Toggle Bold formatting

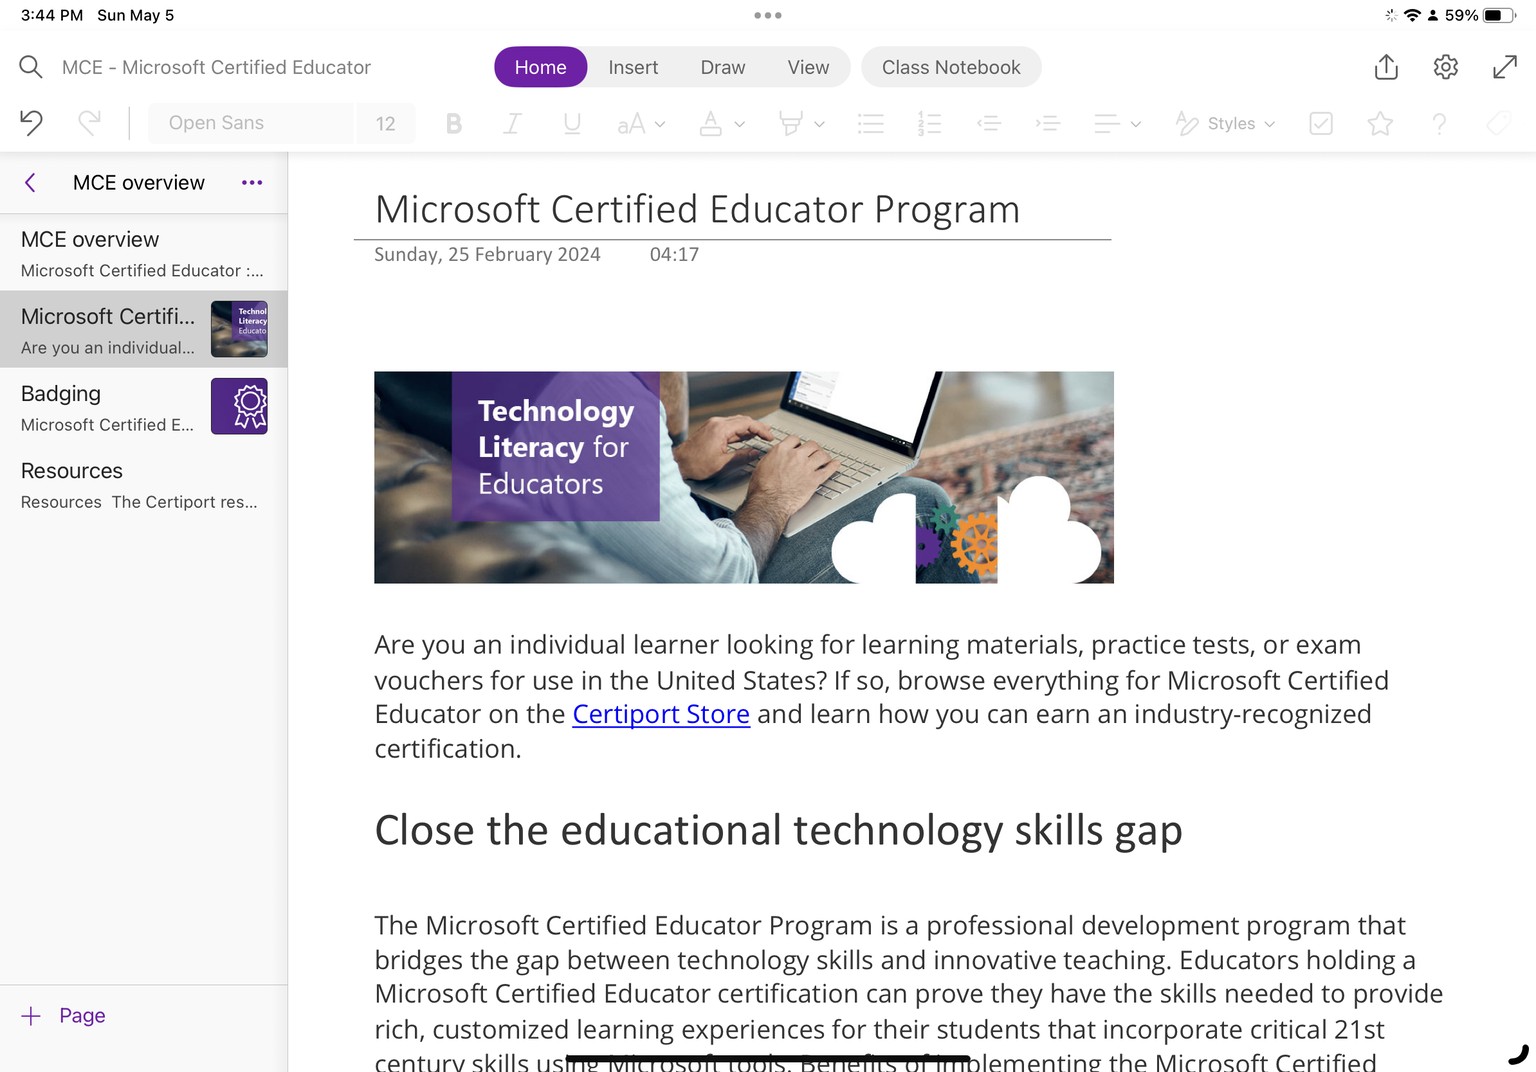point(453,123)
